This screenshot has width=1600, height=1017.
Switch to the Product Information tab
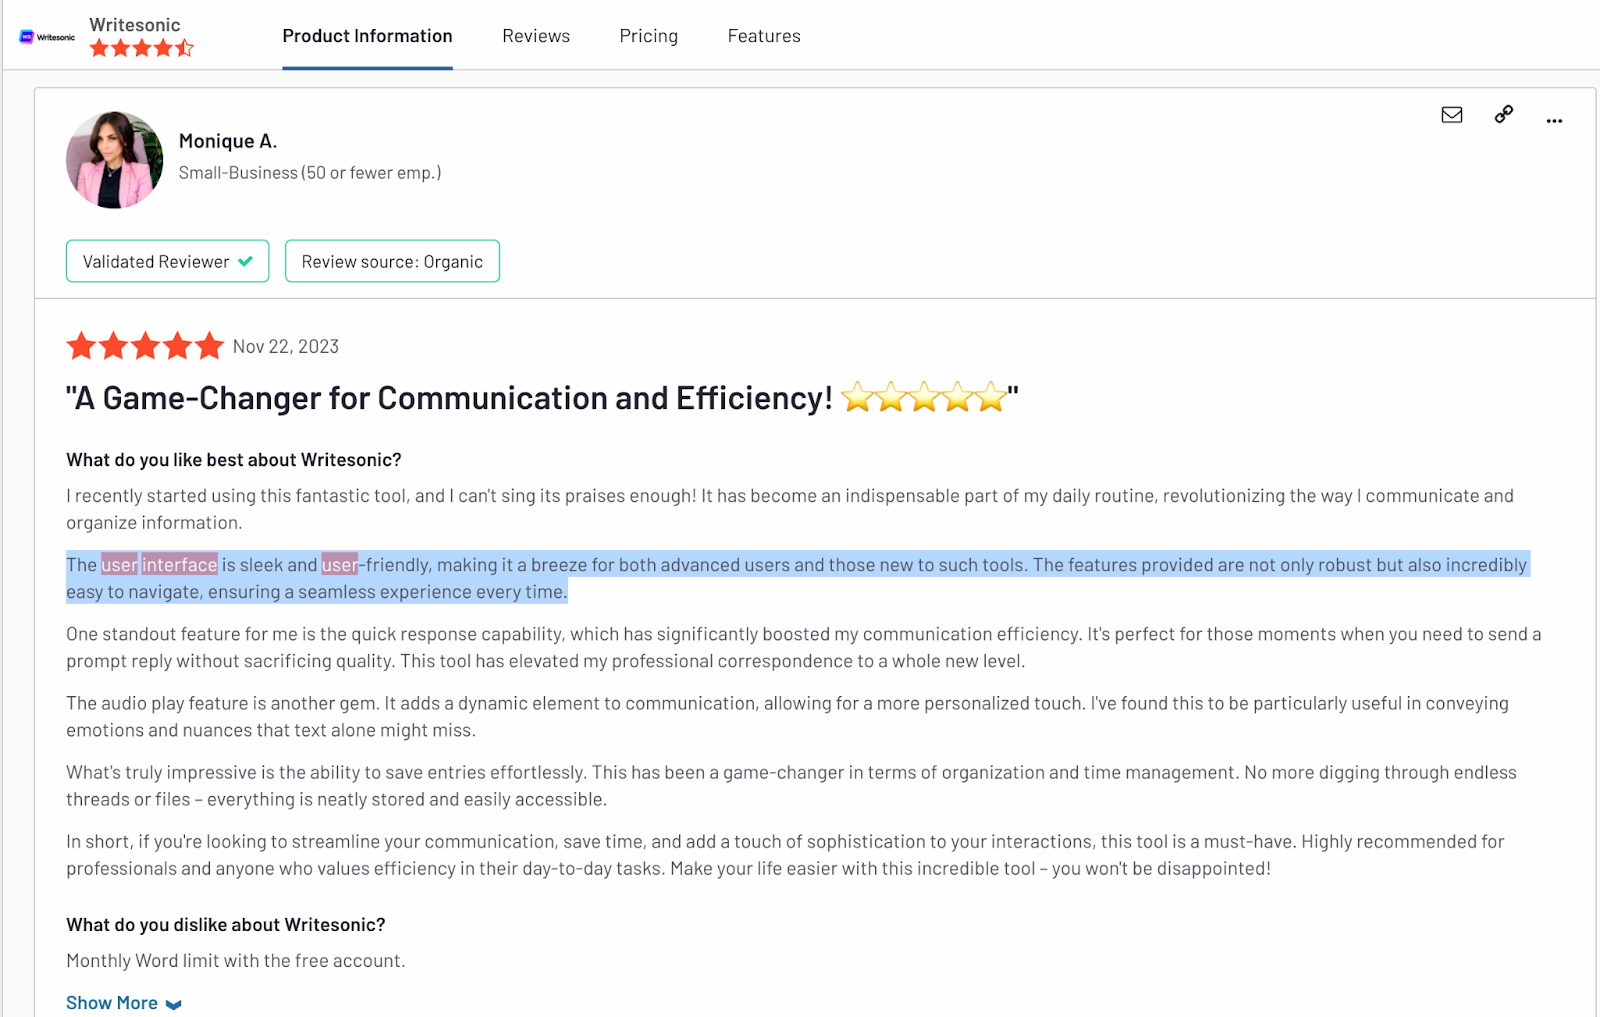point(367,36)
